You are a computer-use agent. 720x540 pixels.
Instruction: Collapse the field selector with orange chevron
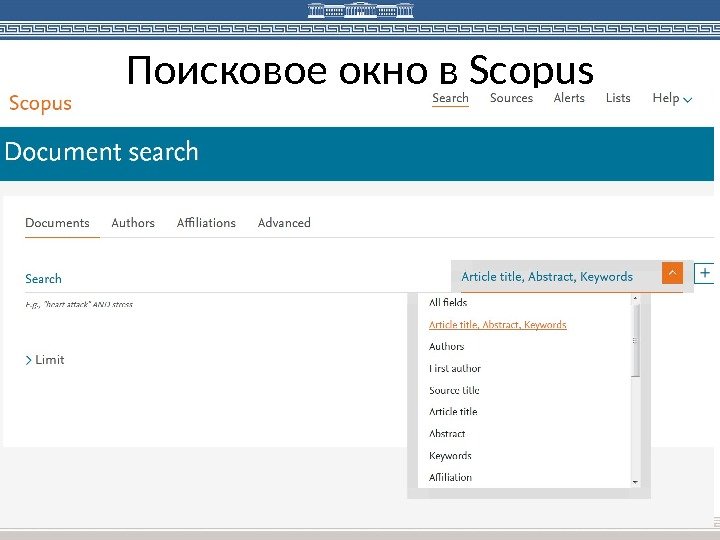pos(672,273)
